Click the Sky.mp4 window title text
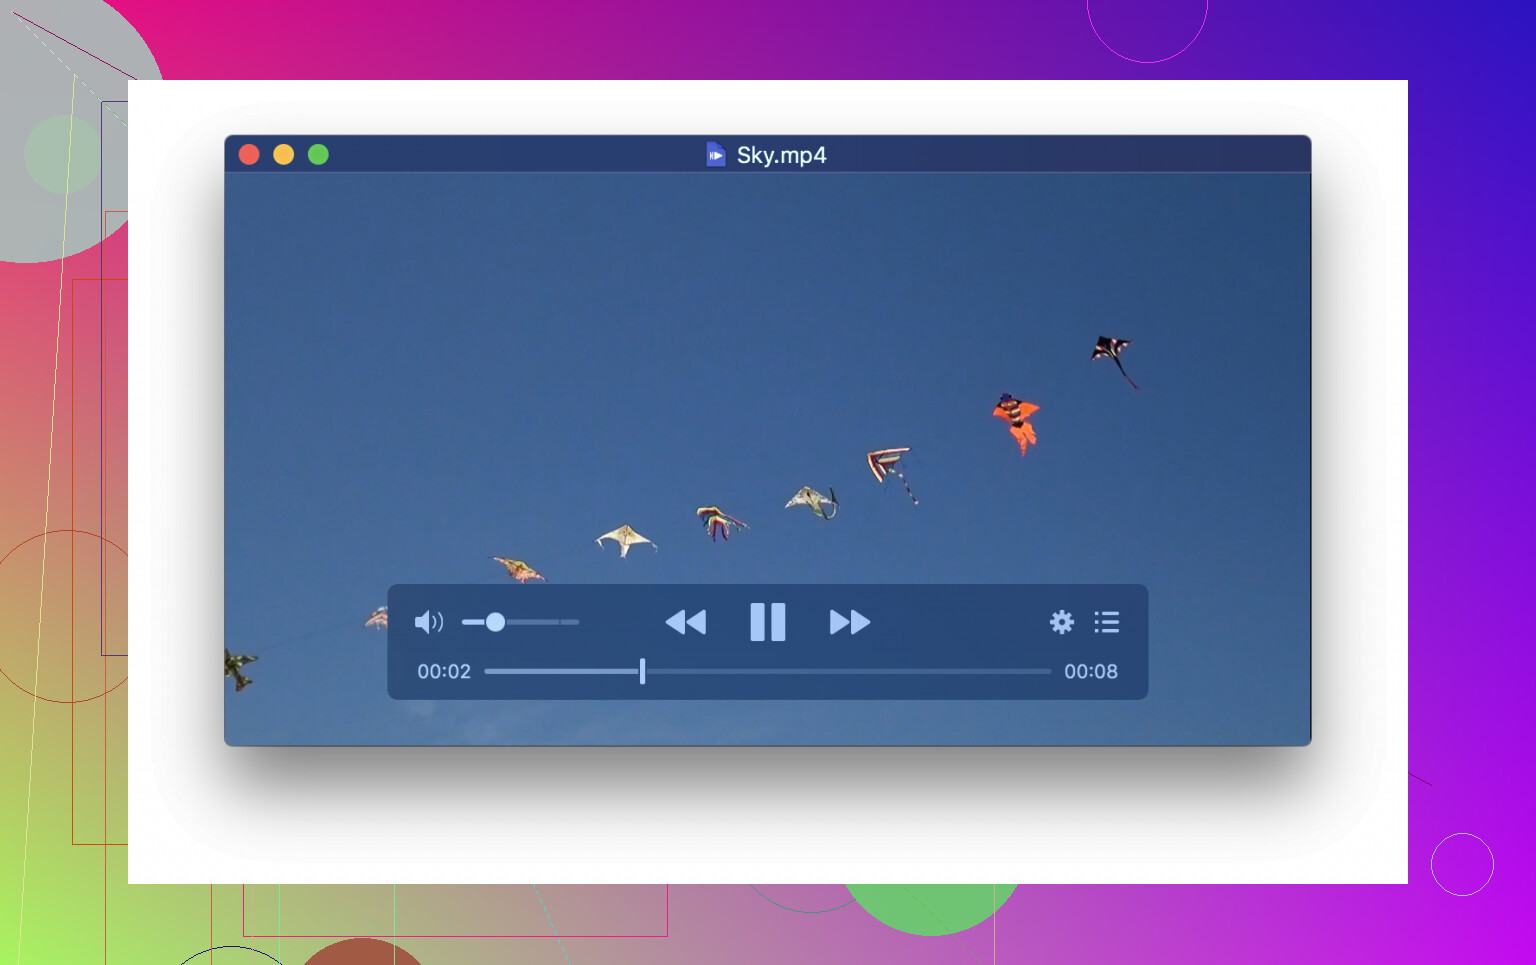The image size is (1536, 965). (x=781, y=155)
